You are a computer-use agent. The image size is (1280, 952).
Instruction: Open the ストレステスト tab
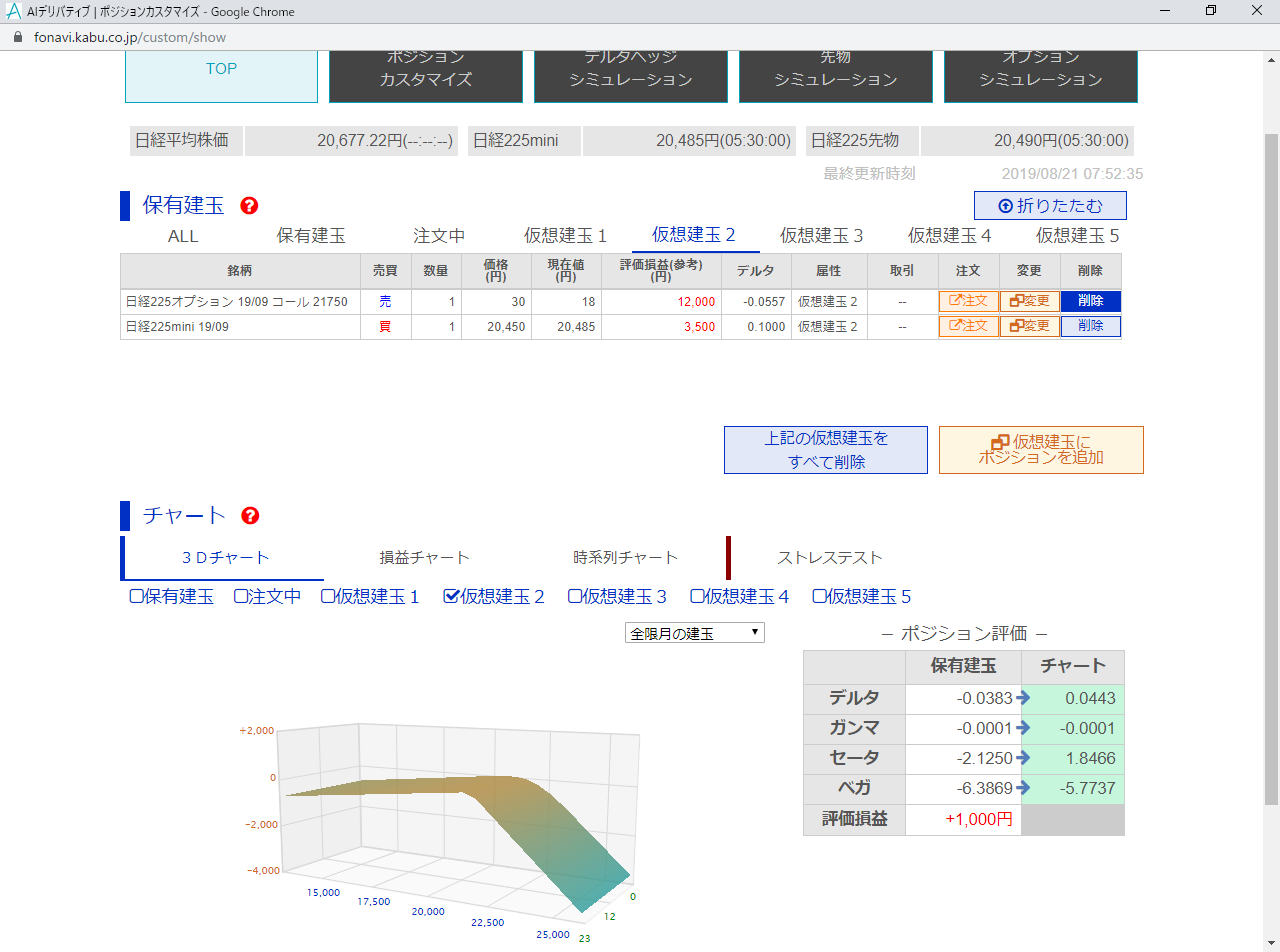coord(829,557)
